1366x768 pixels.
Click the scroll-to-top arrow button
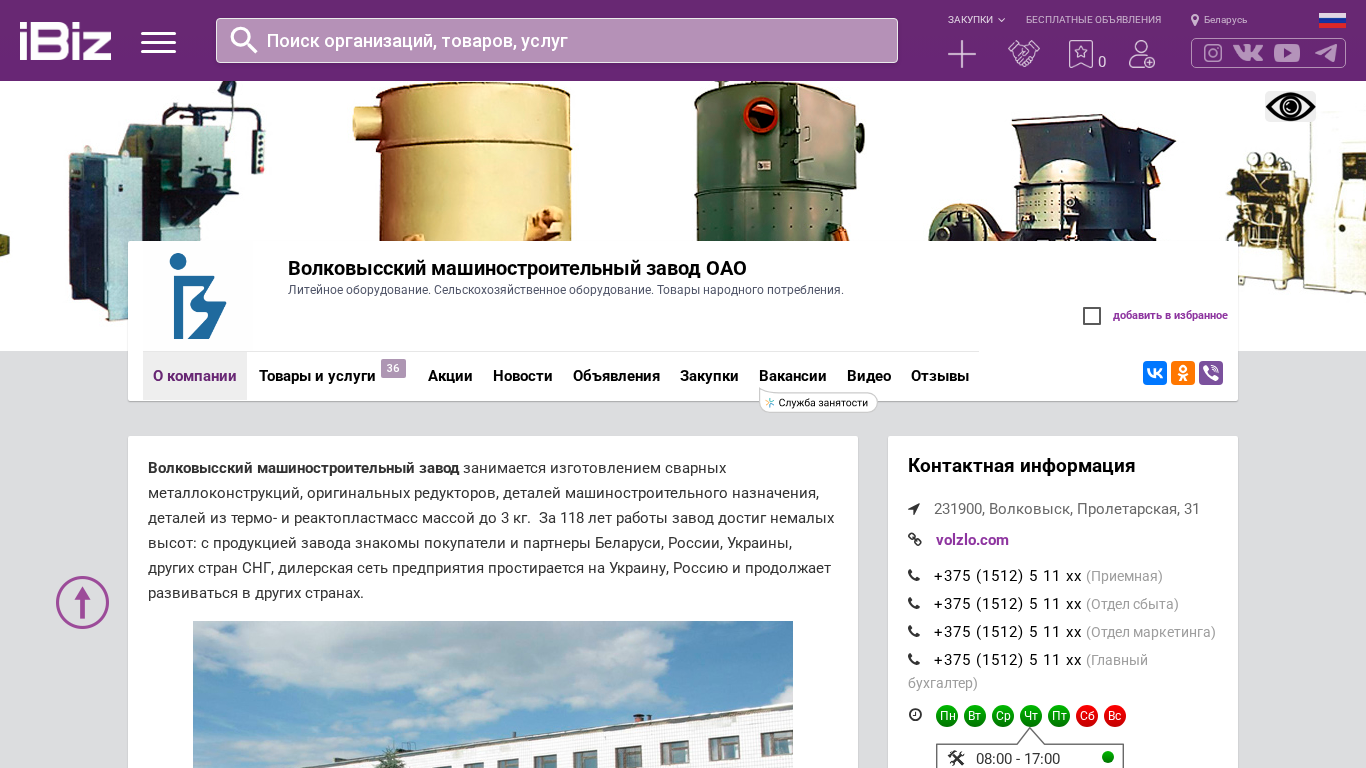click(x=82, y=602)
